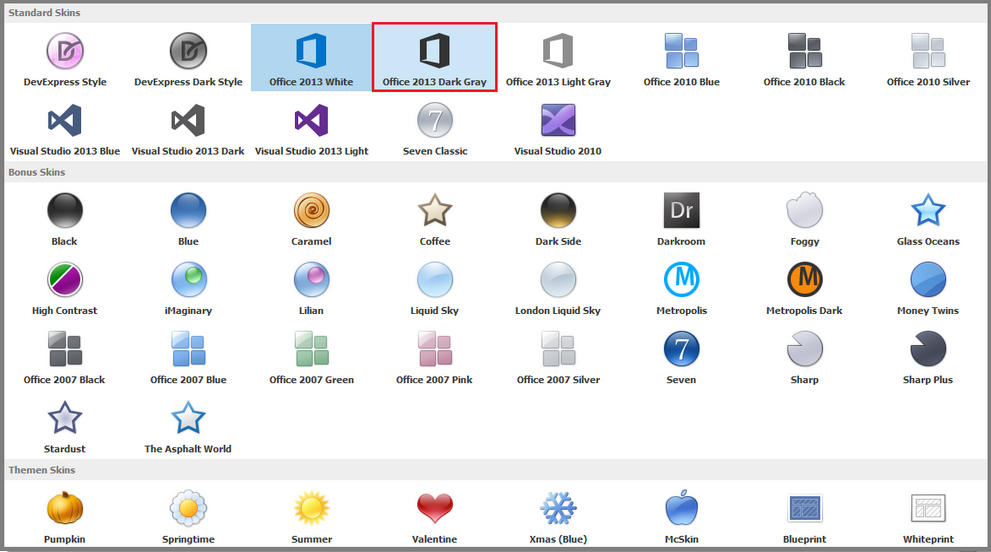Click the Themen Skins group header
This screenshot has height=552, width=991.
[496, 470]
